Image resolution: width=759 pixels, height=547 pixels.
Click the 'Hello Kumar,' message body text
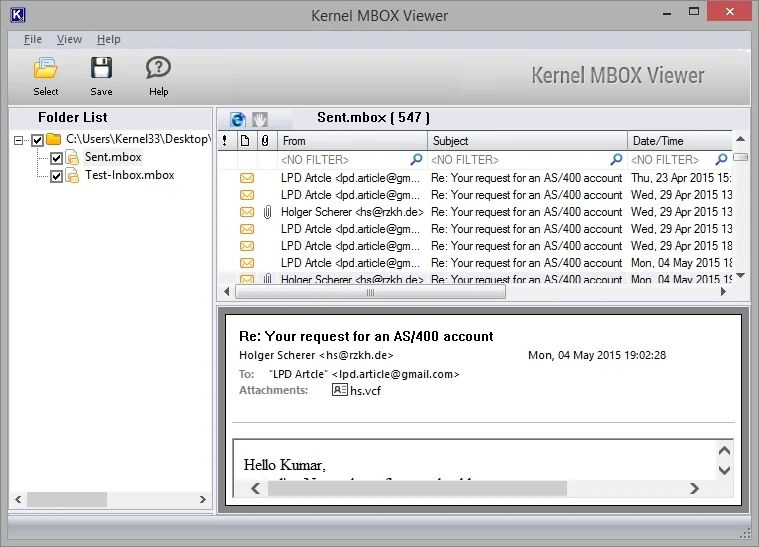(x=285, y=465)
